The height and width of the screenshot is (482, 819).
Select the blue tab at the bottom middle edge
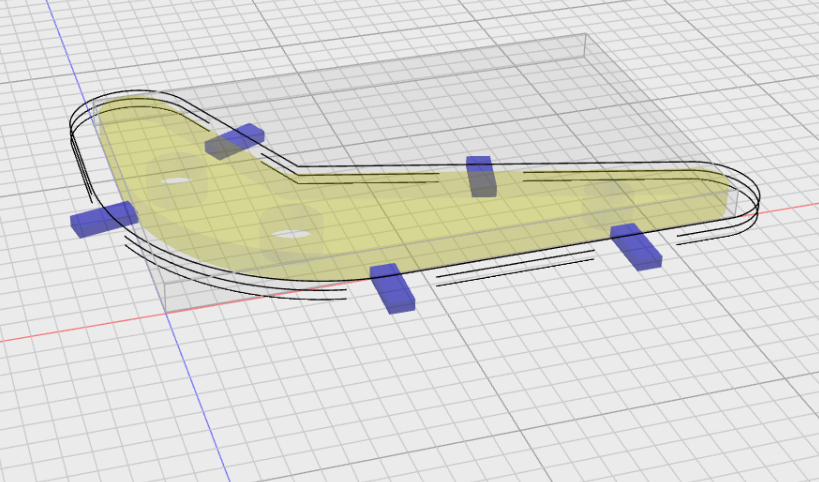tap(392, 288)
